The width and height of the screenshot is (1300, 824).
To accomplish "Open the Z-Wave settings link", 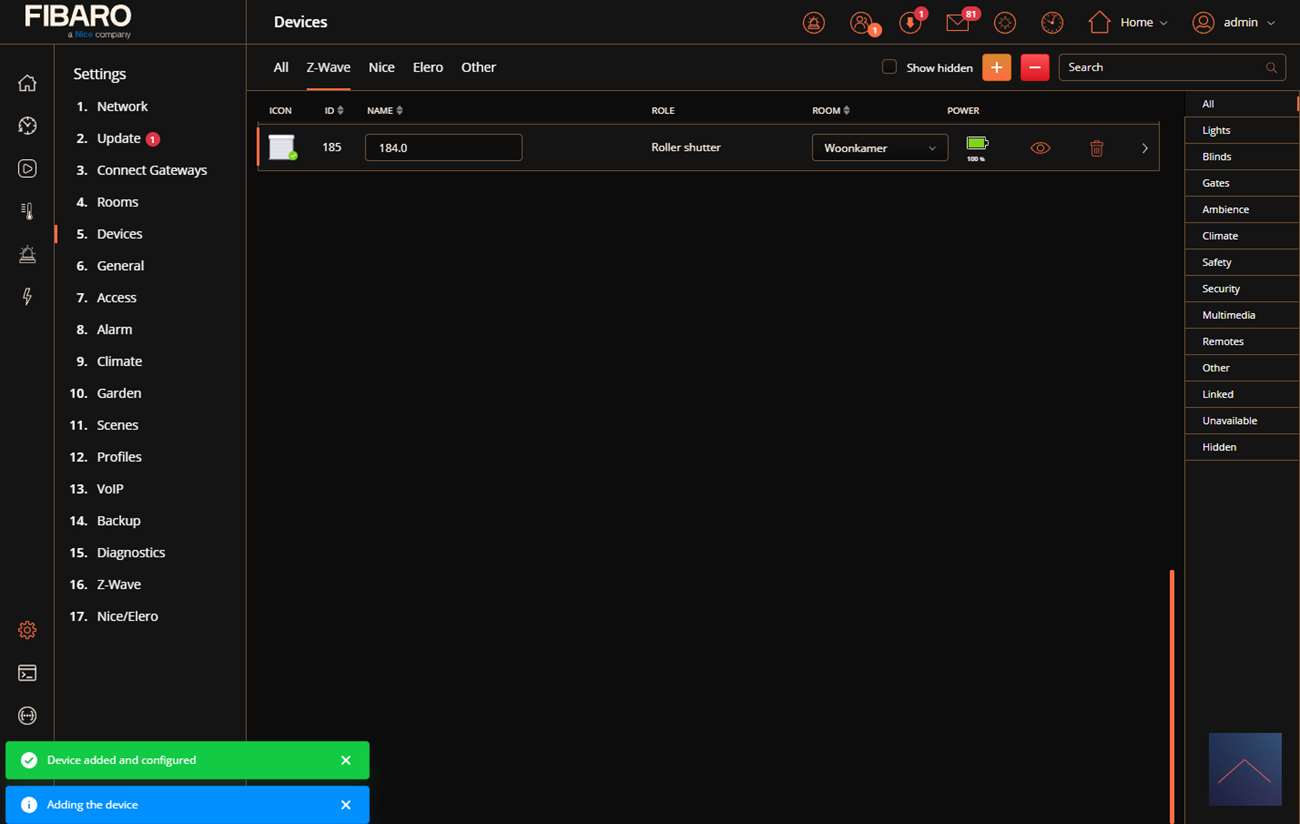I will [x=118, y=584].
